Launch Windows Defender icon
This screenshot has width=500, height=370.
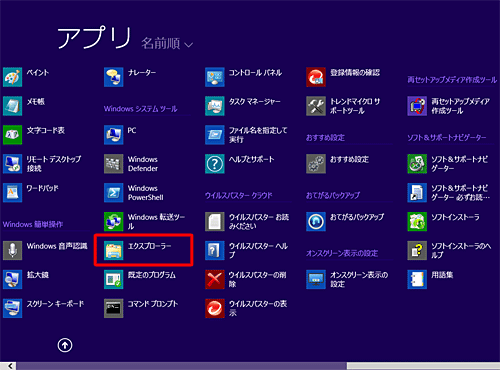click(114, 164)
